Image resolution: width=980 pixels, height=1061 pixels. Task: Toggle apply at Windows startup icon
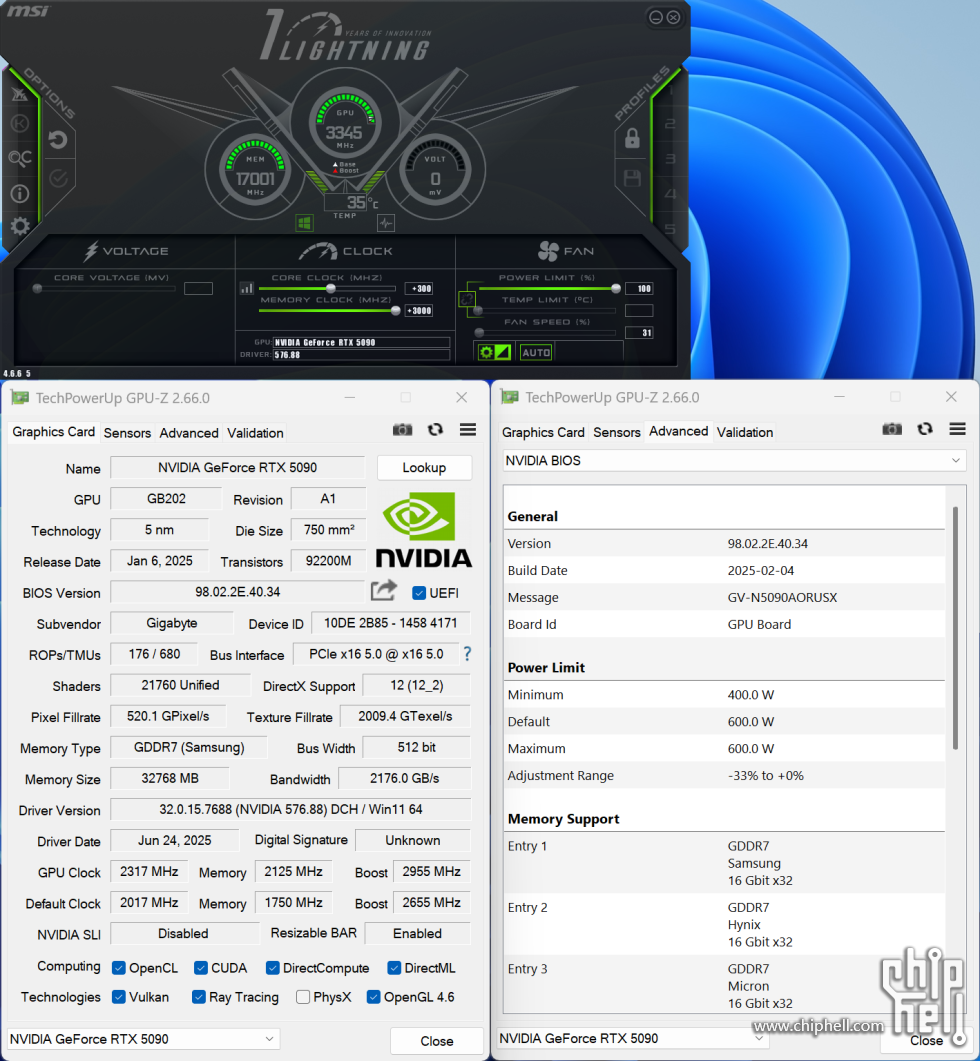click(x=304, y=223)
